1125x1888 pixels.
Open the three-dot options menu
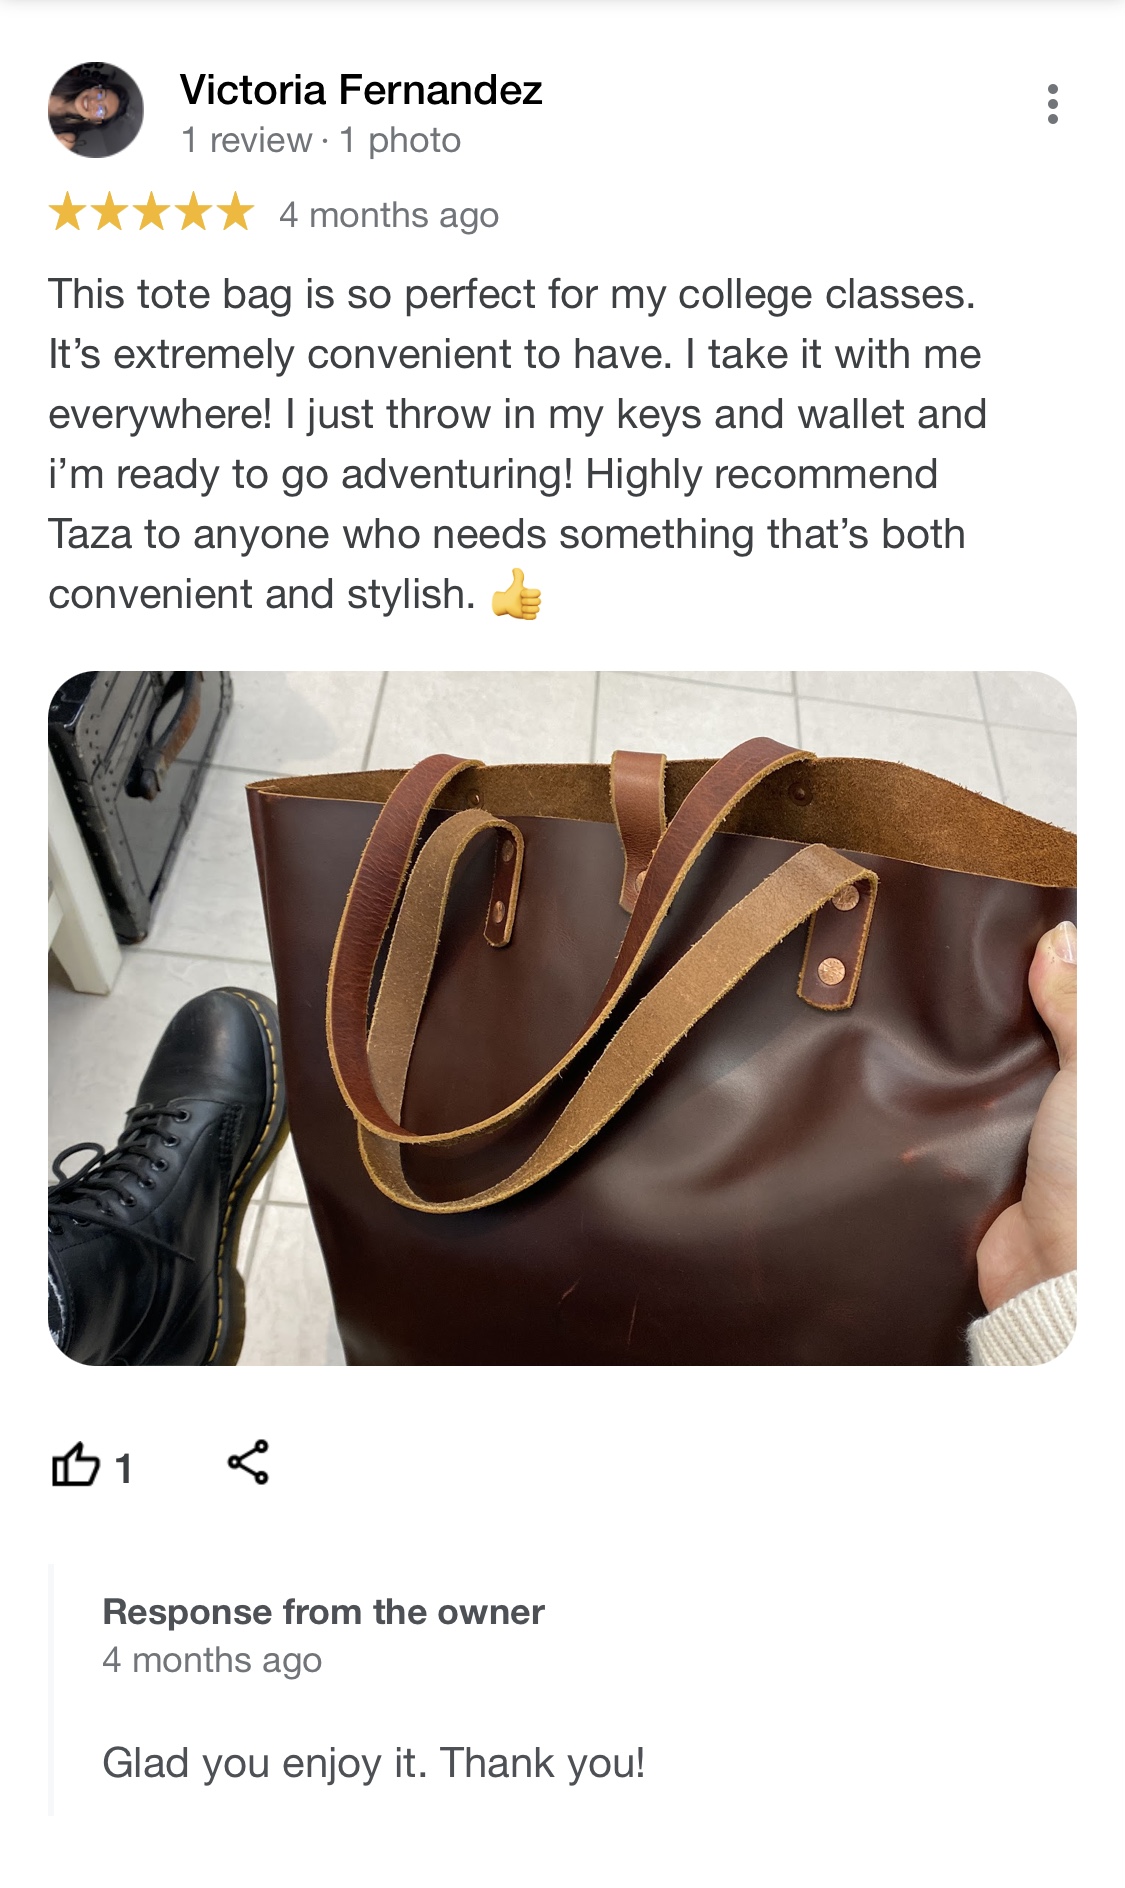click(x=1052, y=104)
